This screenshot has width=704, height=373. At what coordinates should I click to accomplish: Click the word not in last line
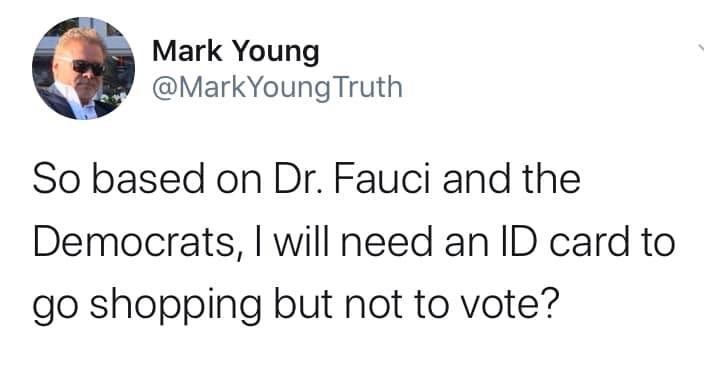pyautogui.click(x=374, y=304)
